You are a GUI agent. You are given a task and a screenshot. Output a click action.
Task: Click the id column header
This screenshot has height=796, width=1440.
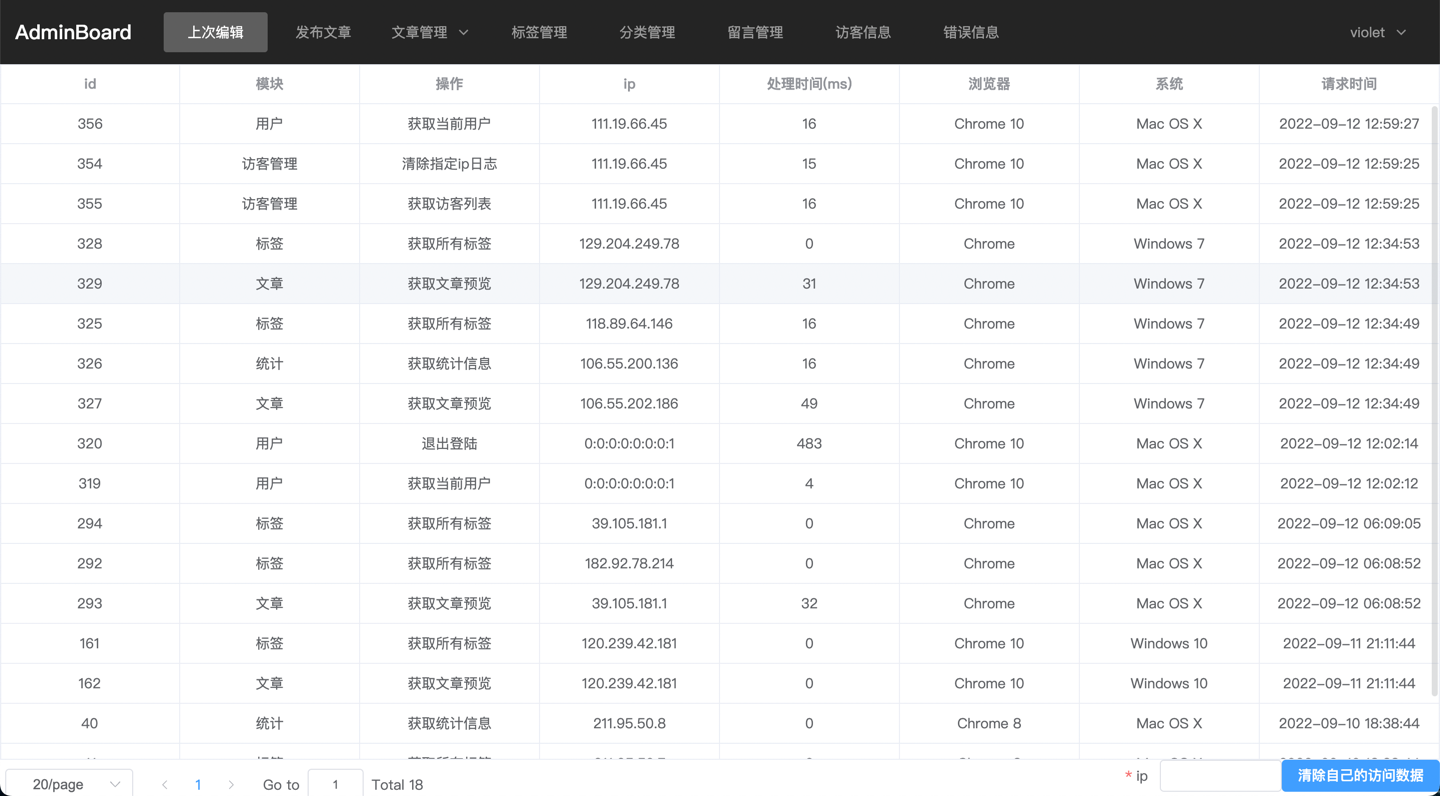[x=90, y=84]
